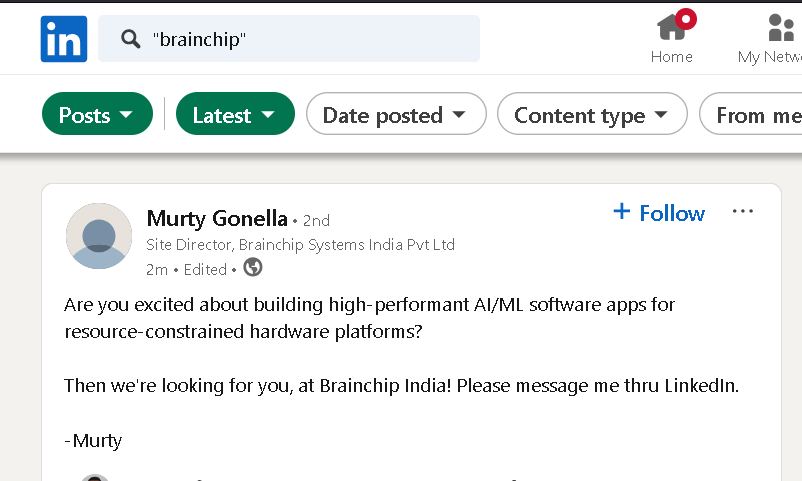Expand the Posts filter dropdown
The image size is (802, 481).
pos(97,114)
